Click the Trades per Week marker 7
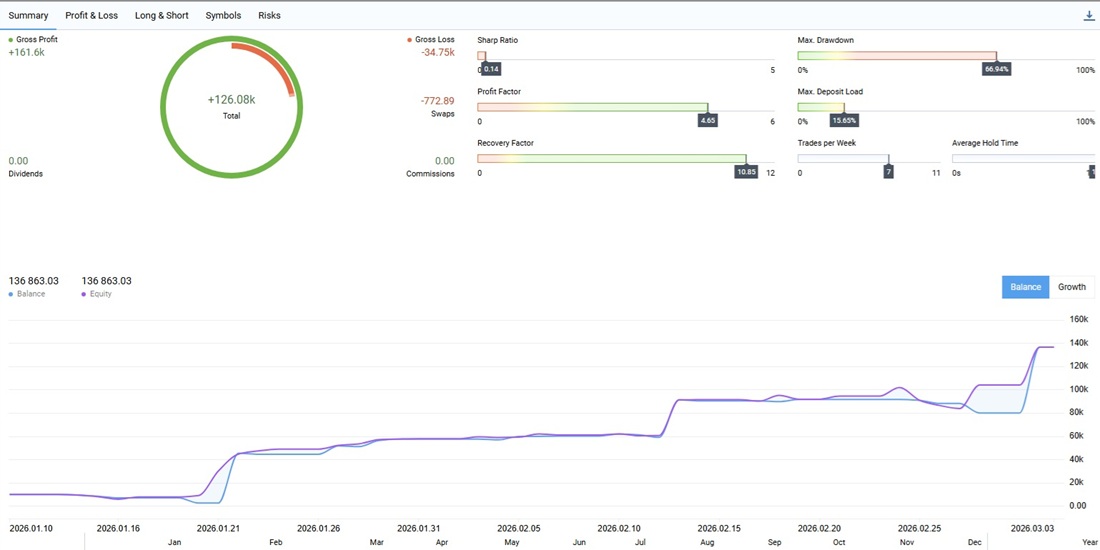The width and height of the screenshot is (1100, 550). [888, 172]
